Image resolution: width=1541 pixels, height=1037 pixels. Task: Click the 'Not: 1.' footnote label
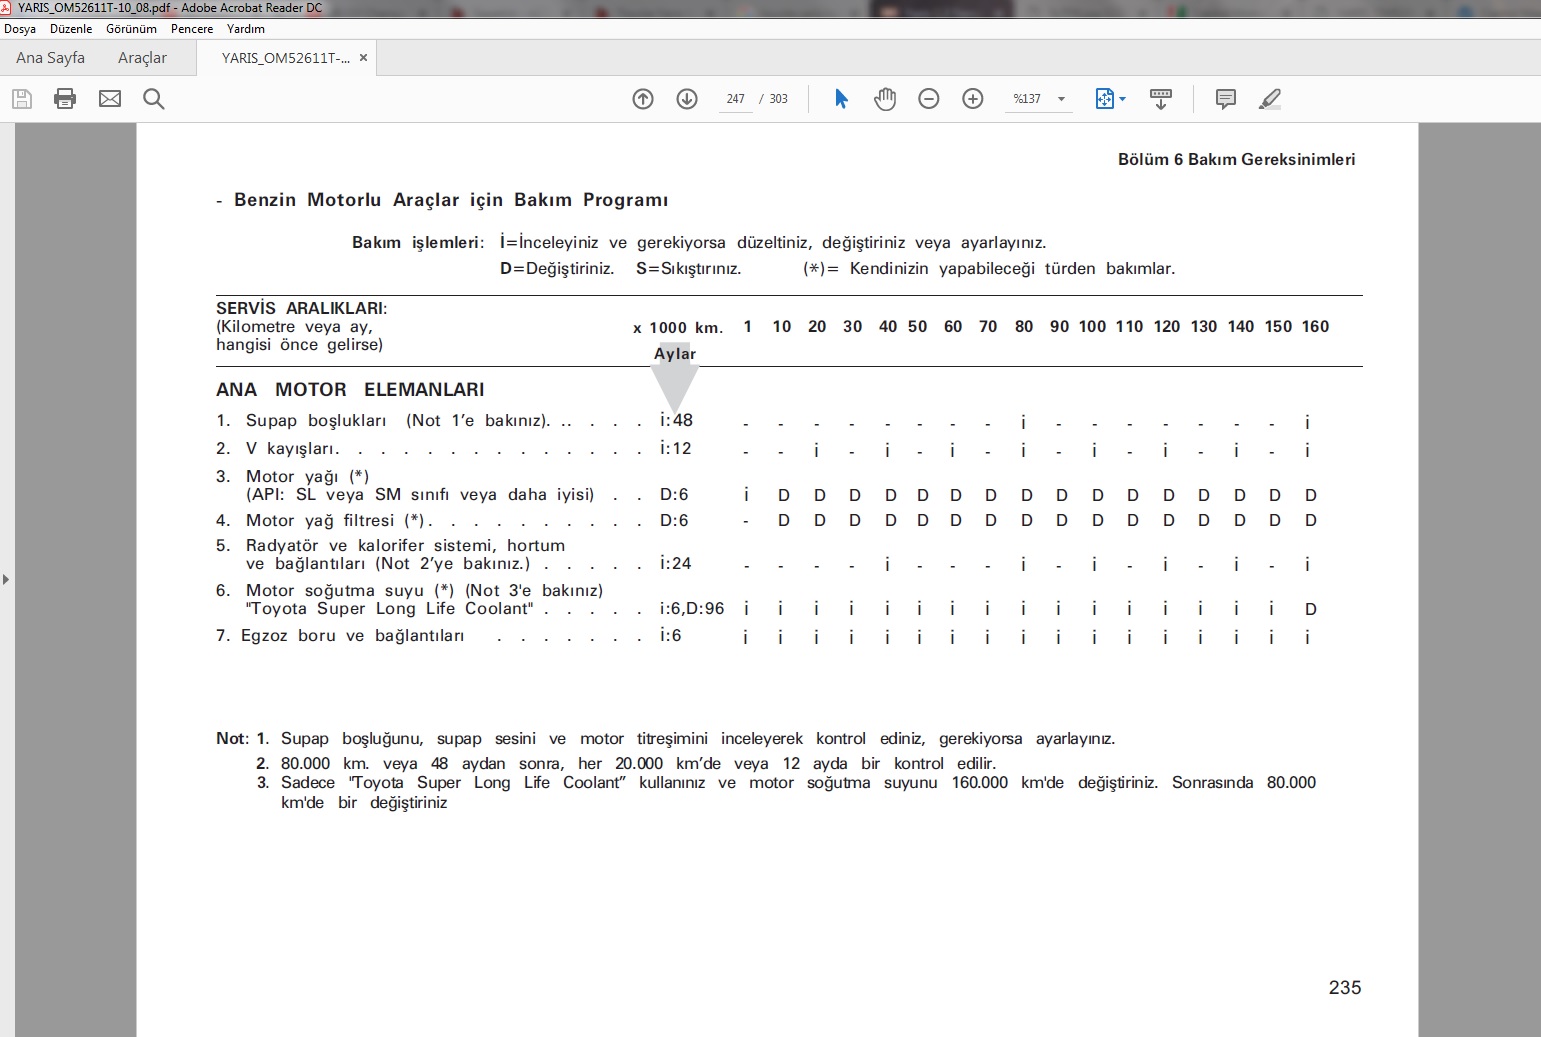[243, 739]
